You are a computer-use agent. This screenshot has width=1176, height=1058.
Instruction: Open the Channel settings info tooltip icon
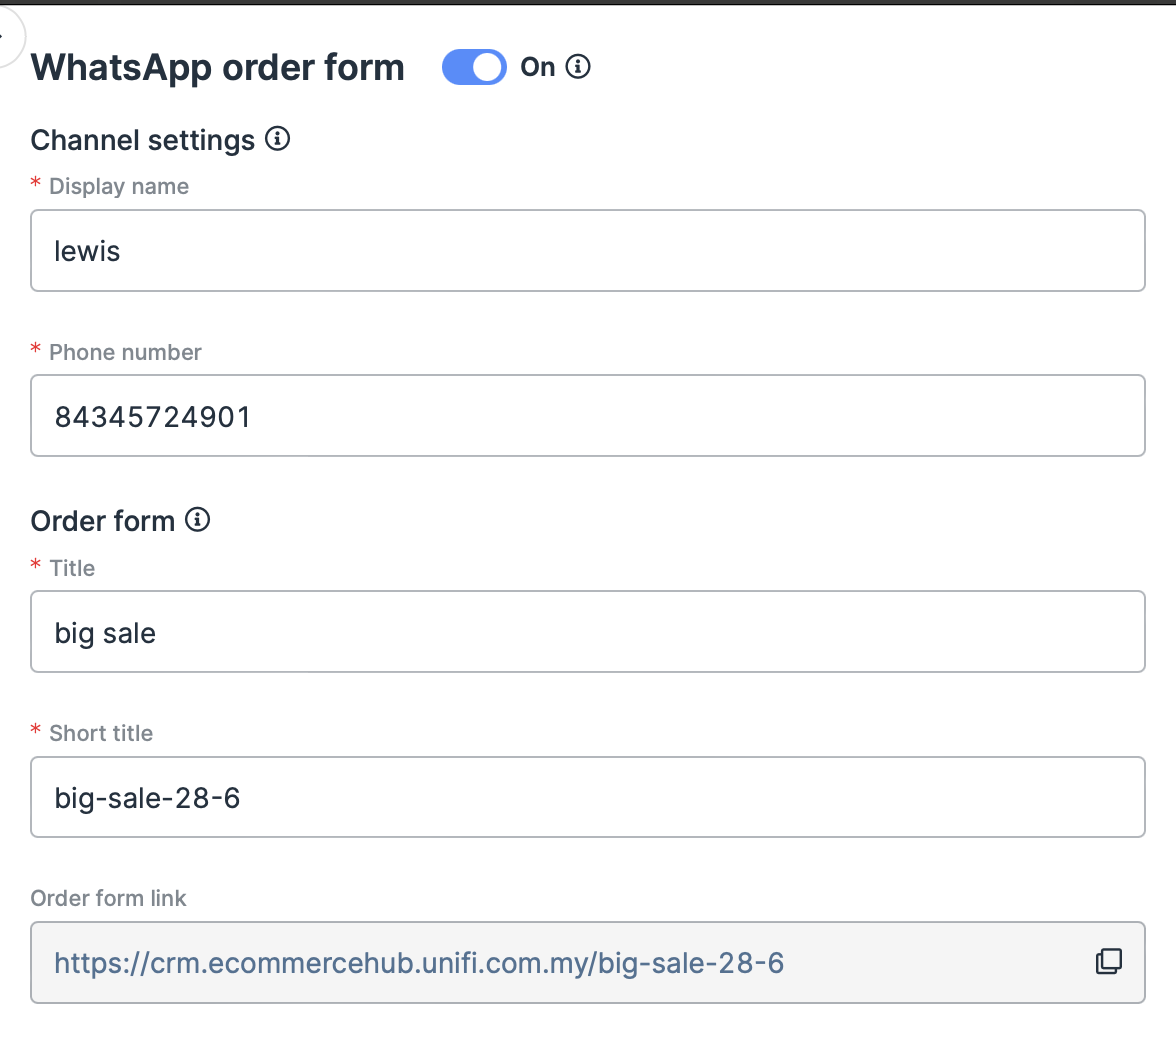click(x=278, y=139)
